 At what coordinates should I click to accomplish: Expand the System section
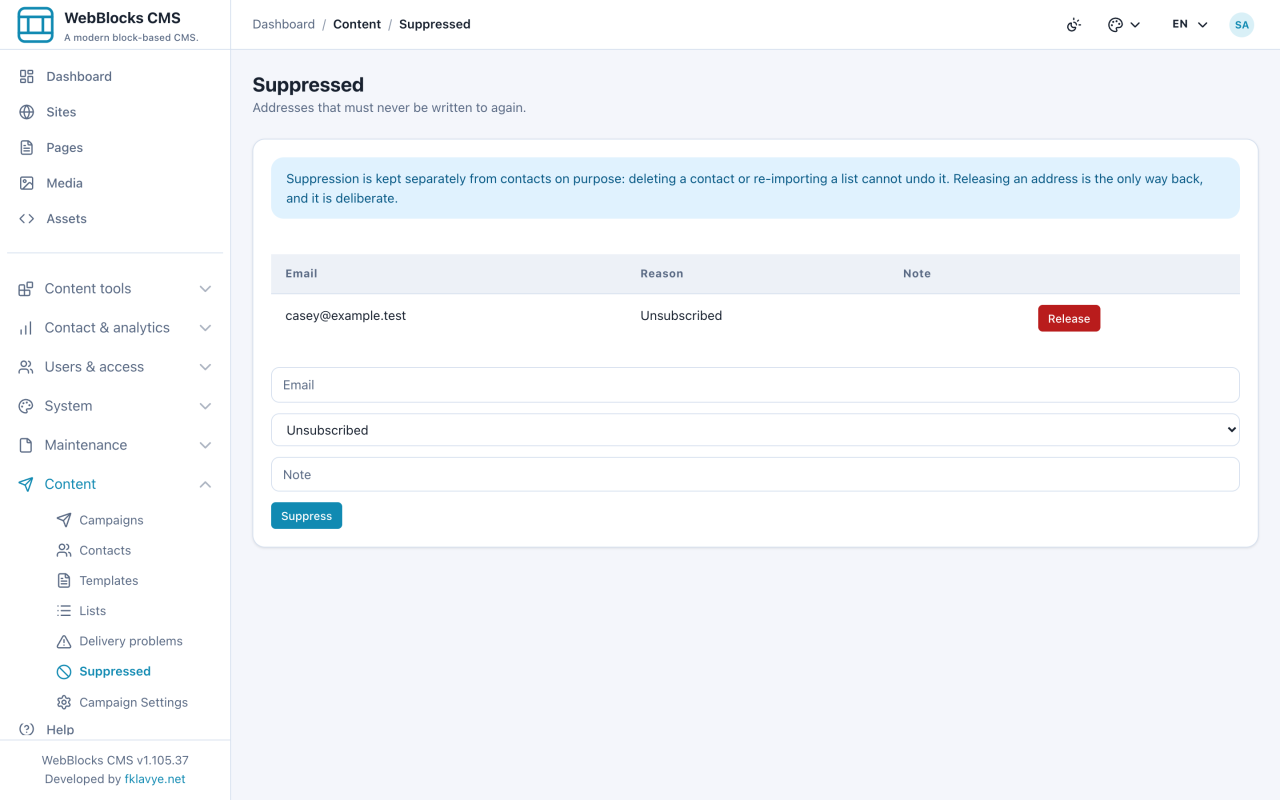[115, 406]
